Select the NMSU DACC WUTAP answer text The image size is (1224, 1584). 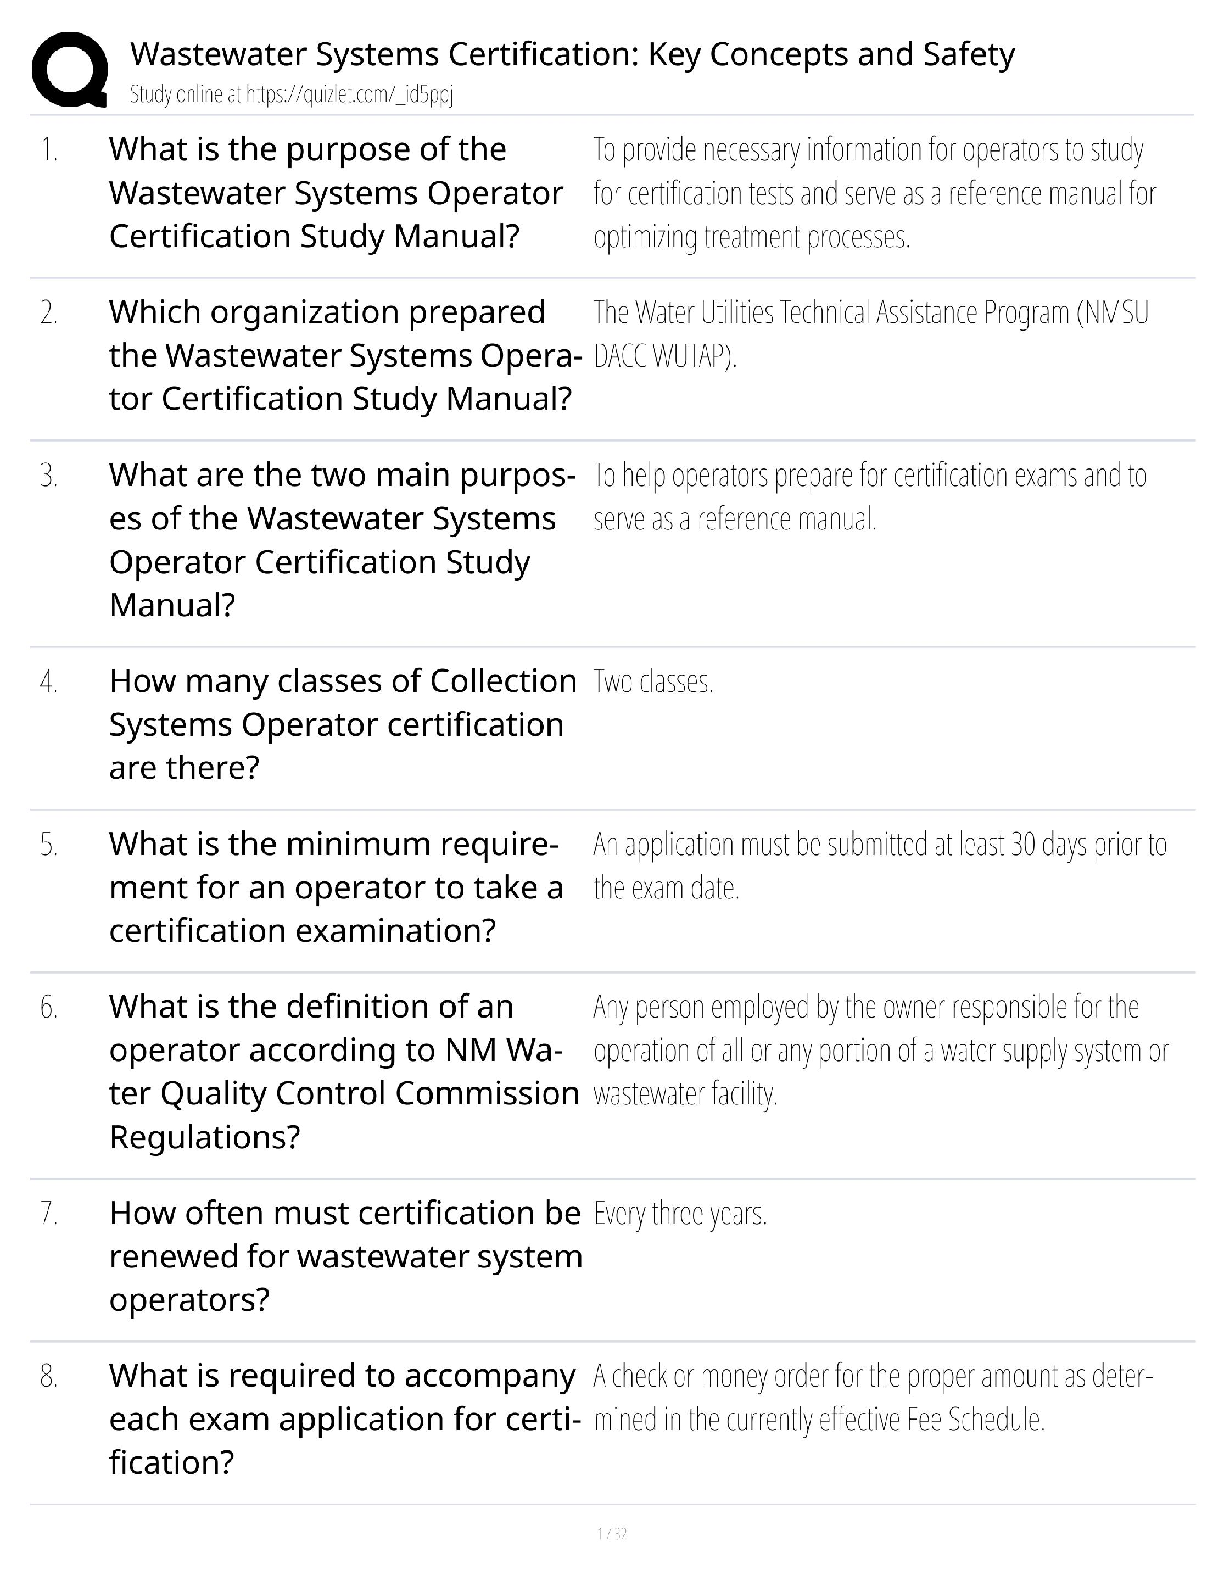[871, 334]
